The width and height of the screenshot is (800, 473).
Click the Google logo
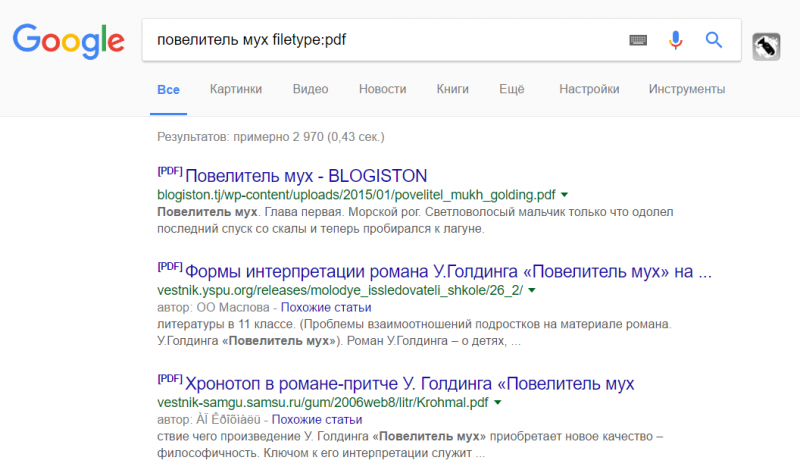68,41
